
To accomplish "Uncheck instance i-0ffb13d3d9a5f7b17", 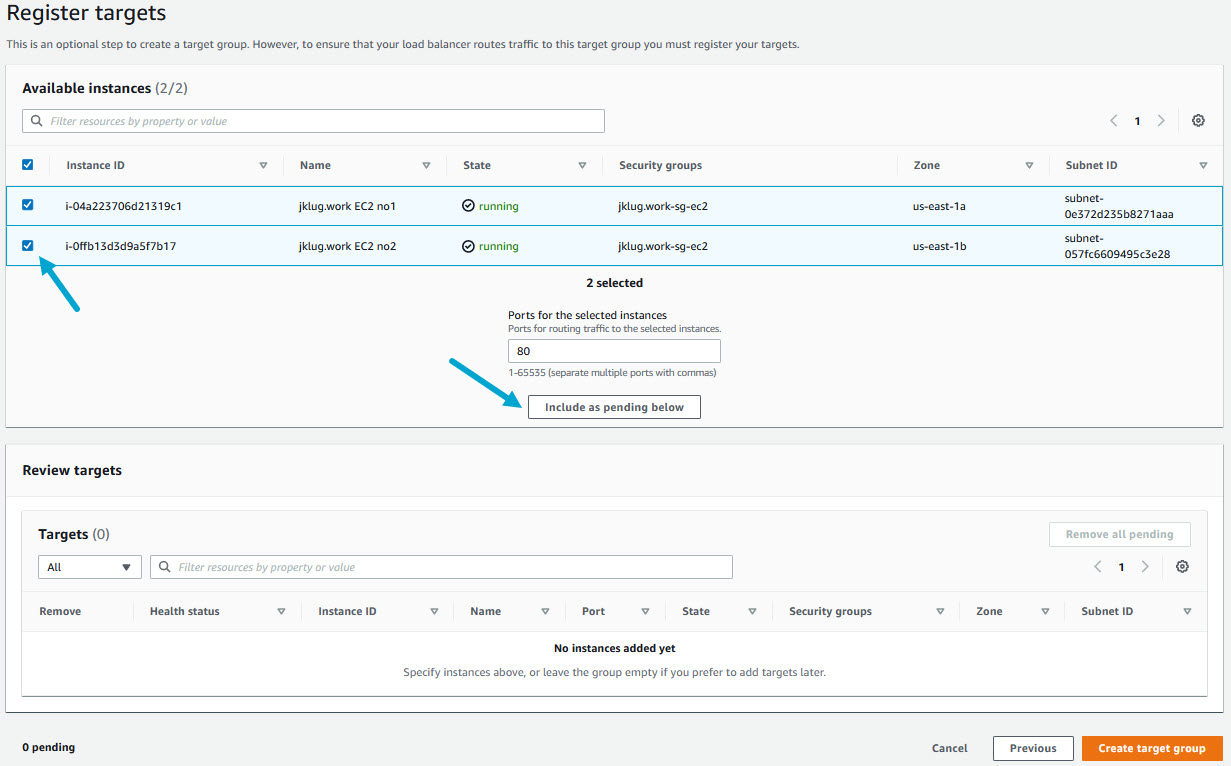I will coord(28,245).
